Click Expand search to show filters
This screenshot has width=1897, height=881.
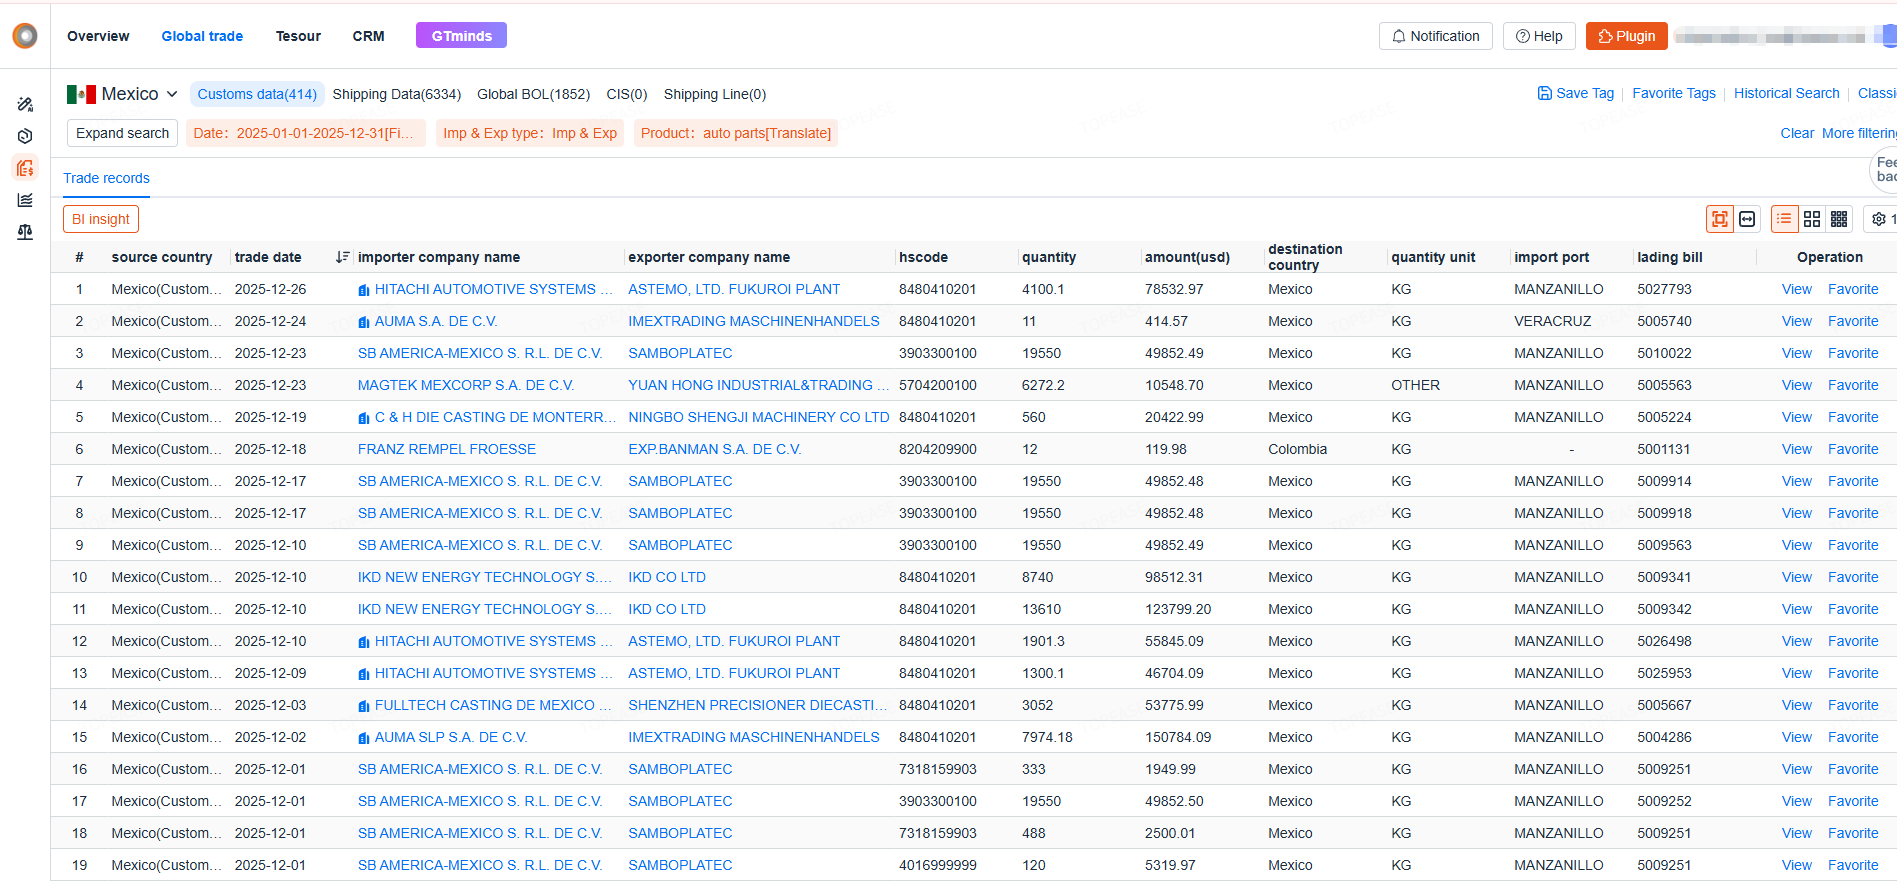click(x=122, y=133)
